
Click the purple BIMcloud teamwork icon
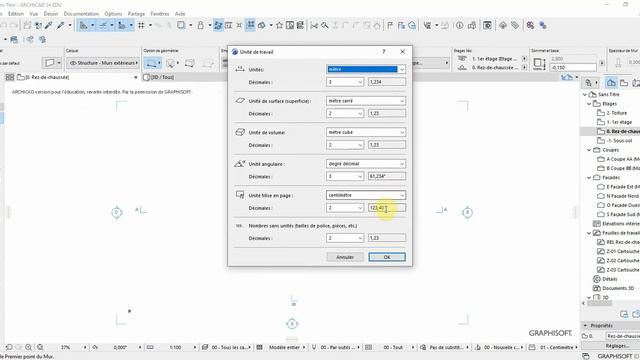point(530,25)
